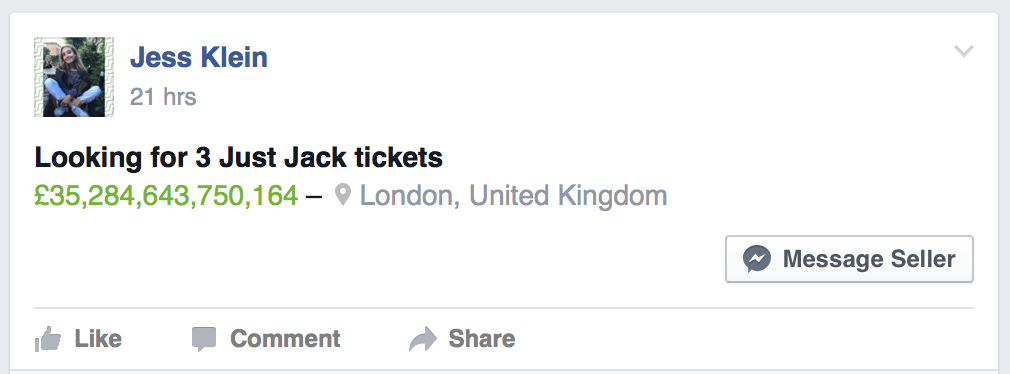The width and height of the screenshot is (1010, 374).
Task: Click the Comment speech bubble icon
Action: click(204, 339)
